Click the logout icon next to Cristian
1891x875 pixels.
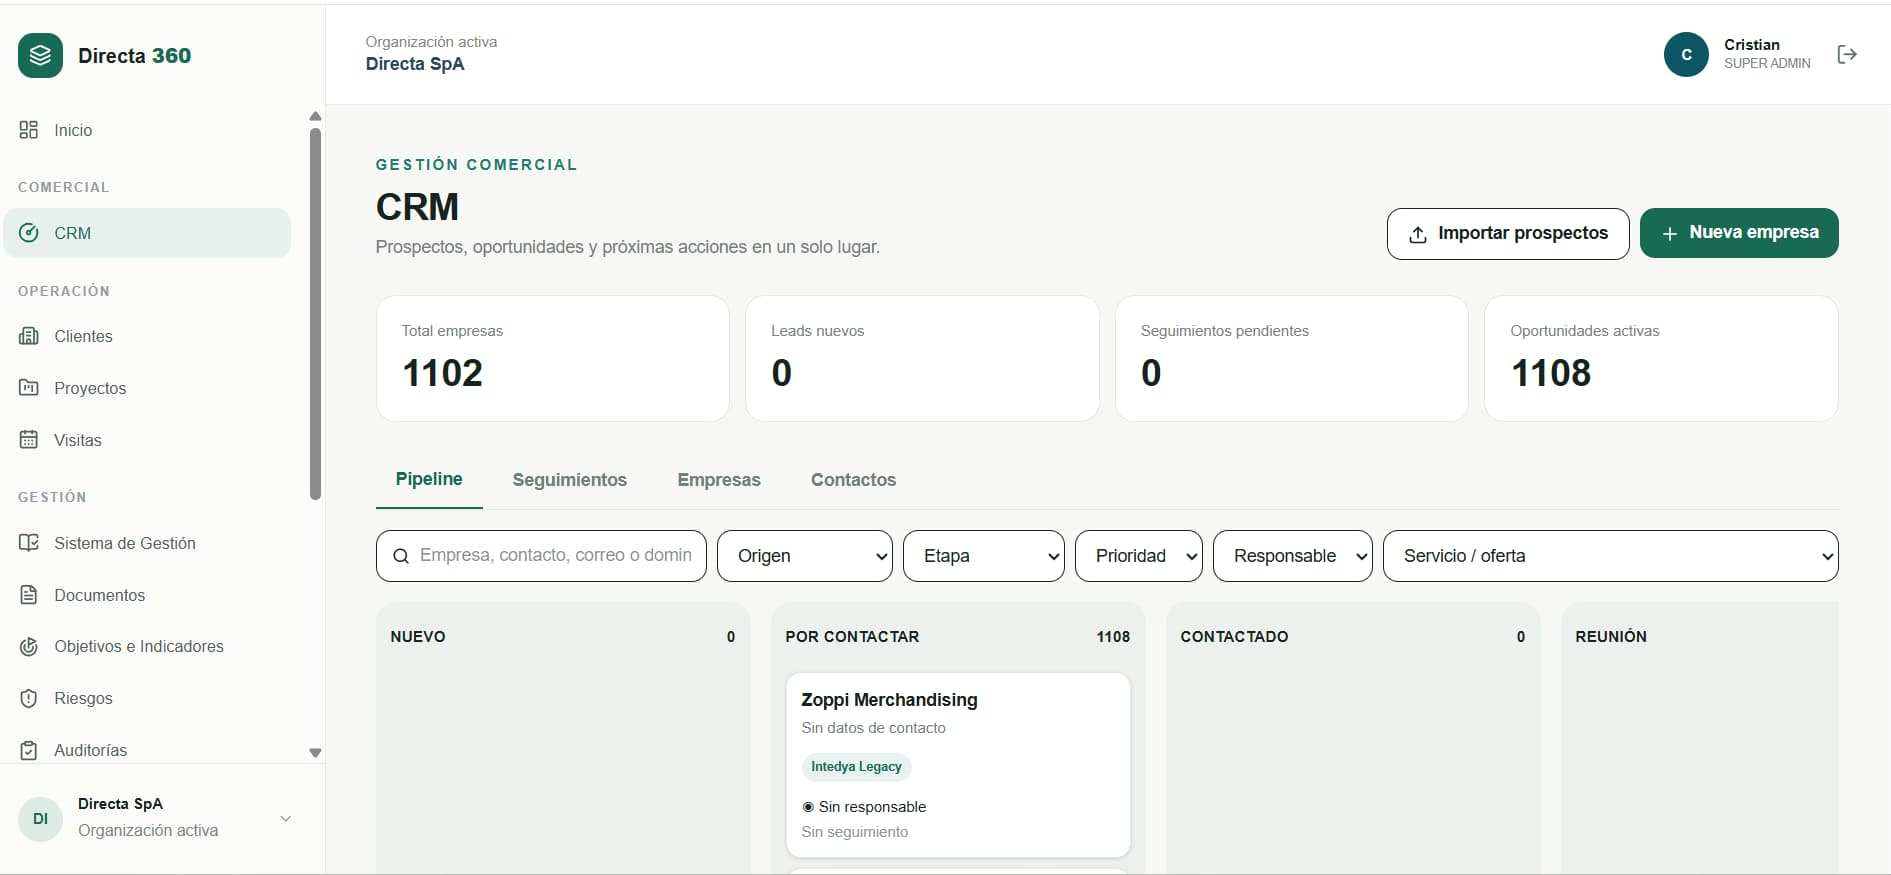tap(1847, 54)
